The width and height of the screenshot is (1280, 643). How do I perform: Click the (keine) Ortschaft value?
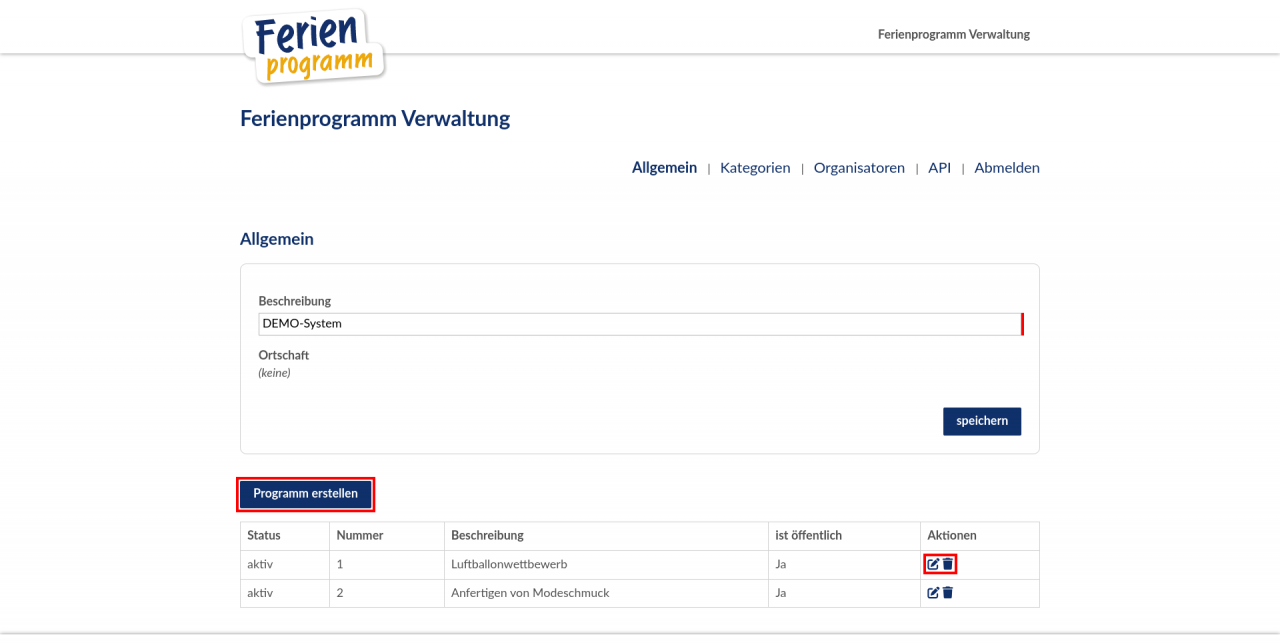click(x=274, y=373)
